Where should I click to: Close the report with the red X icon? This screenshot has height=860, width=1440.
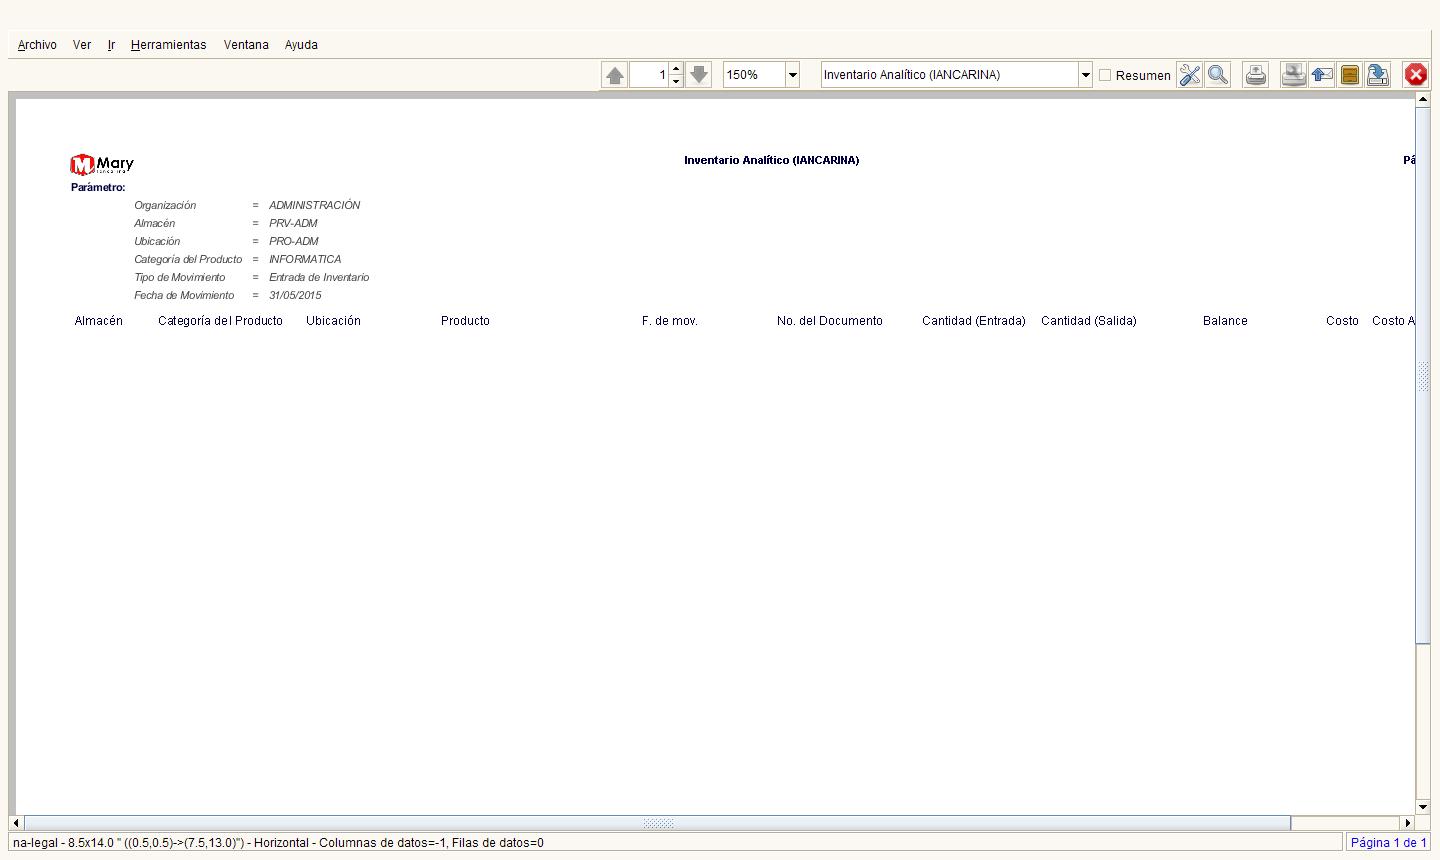(1416, 75)
